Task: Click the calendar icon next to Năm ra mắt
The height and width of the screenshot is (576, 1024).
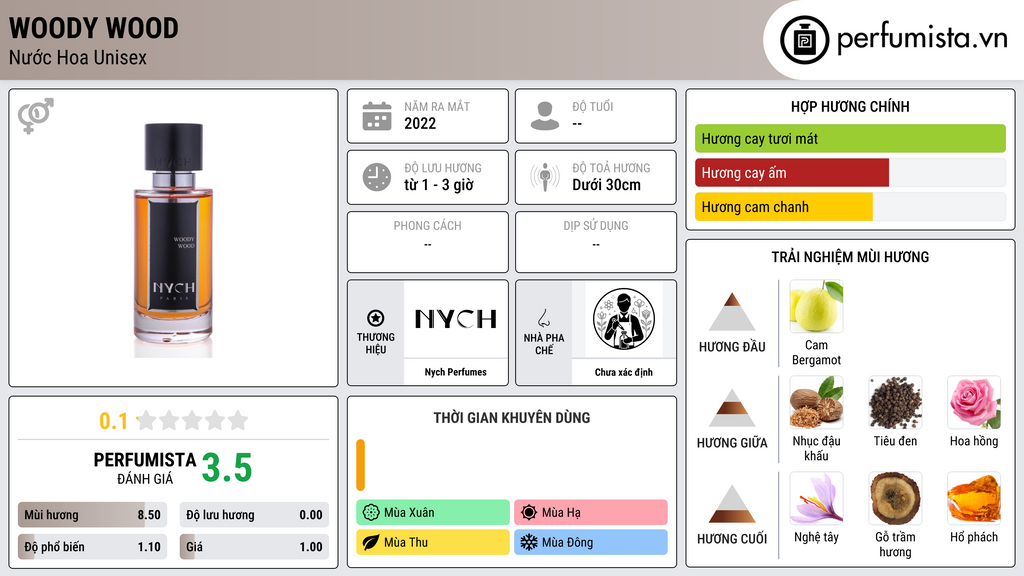Action: point(377,116)
